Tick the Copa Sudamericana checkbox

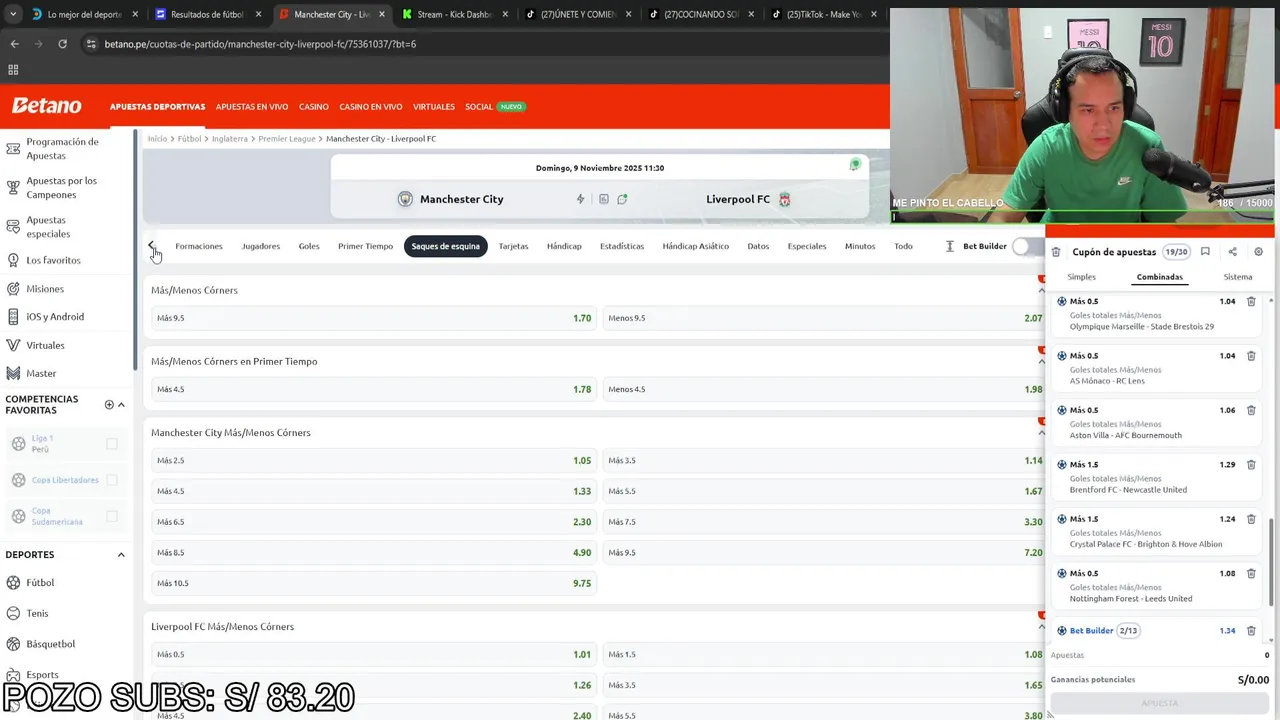112,516
